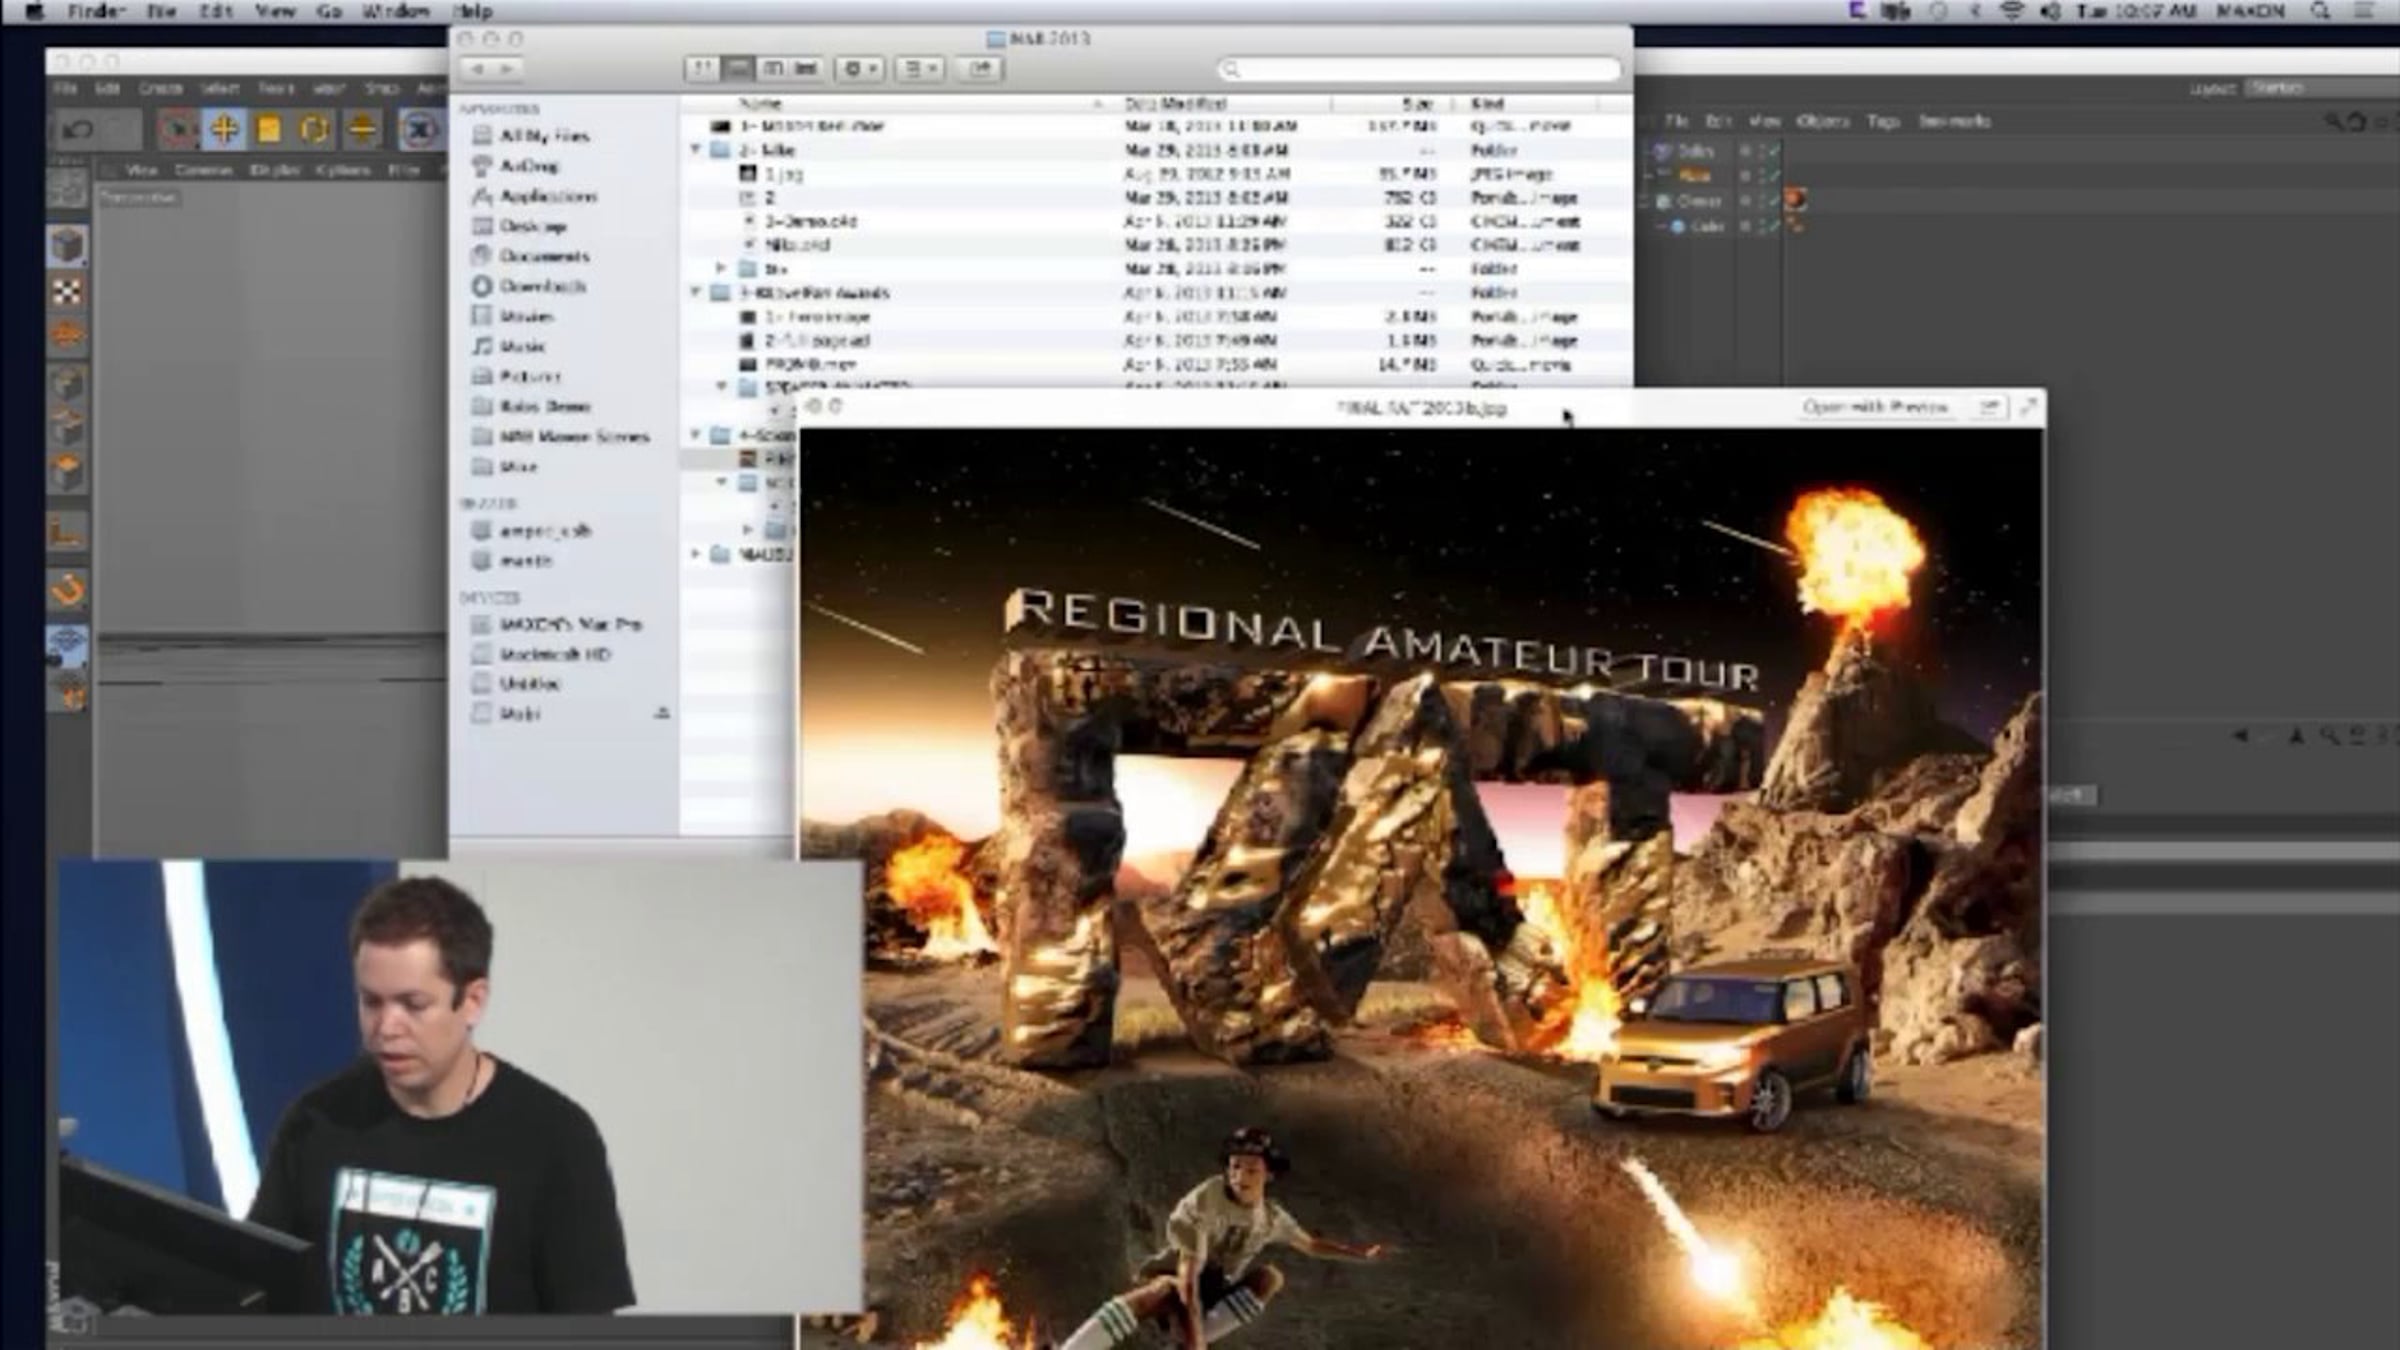
Task: Switch to Polygons mode in left palette
Action: pyautogui.click(x=68, y=473)
